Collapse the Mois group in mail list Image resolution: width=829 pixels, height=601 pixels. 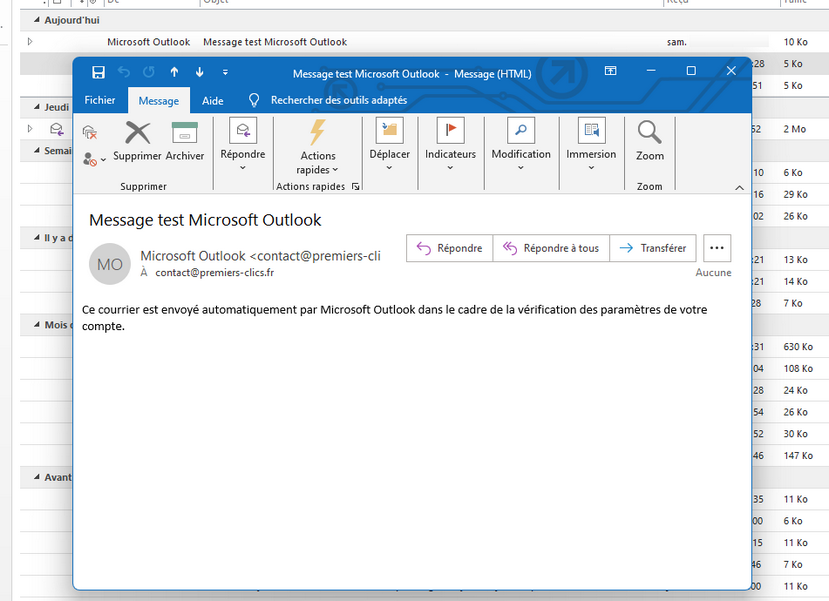36,325
